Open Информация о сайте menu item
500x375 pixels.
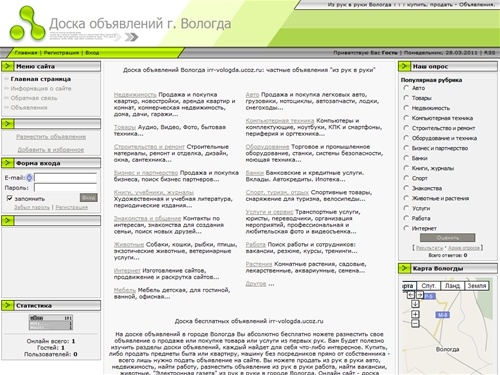point(41,88)
